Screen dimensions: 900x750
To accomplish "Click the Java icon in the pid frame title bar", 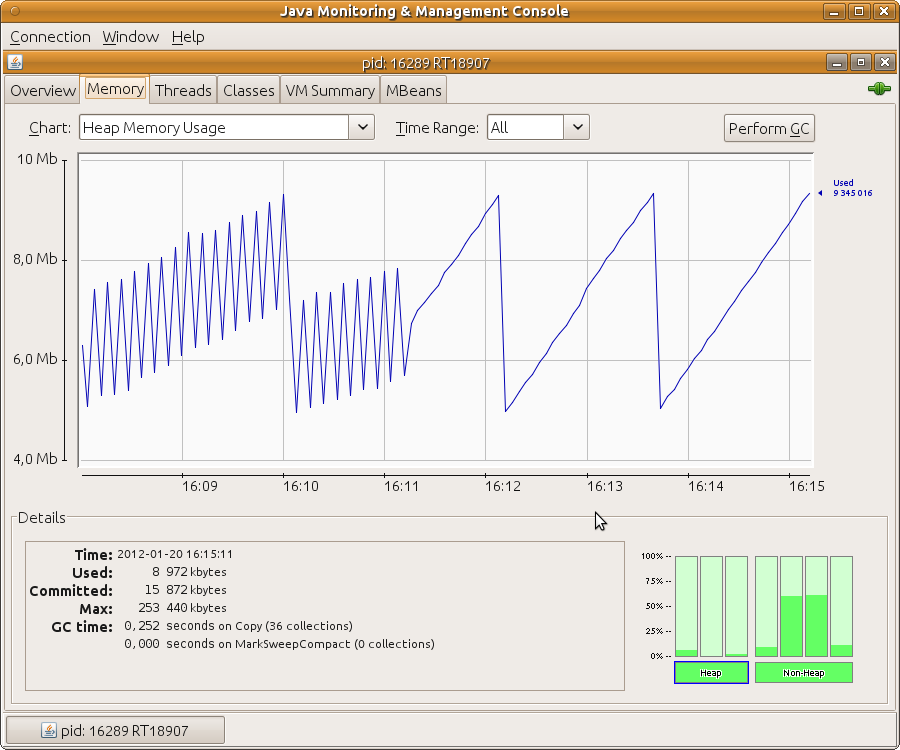I will point(15,62).
